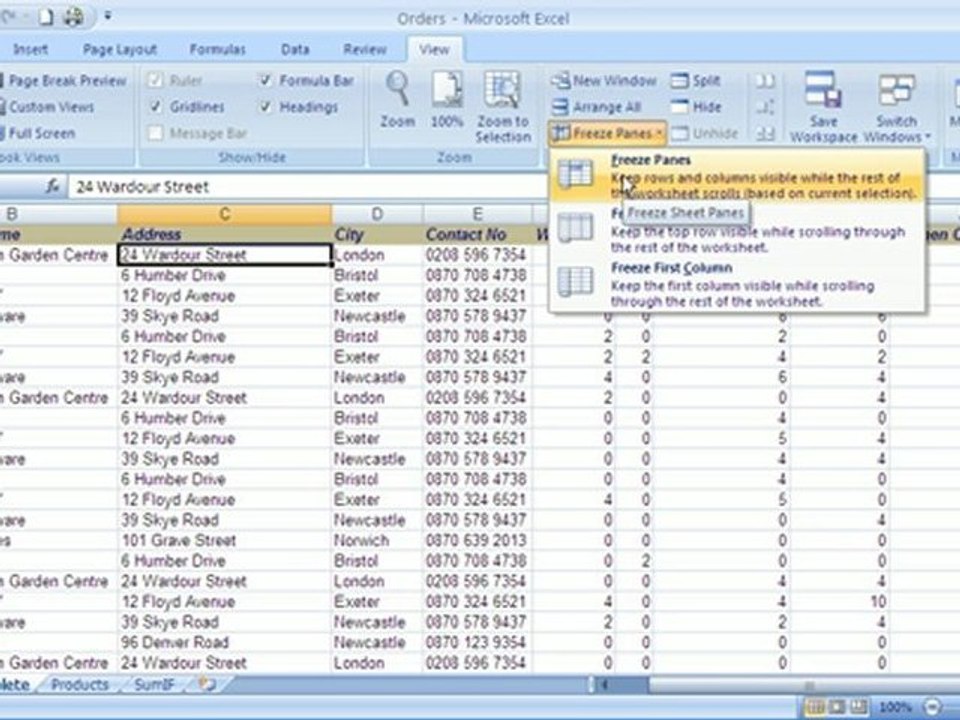Image resolution: width=960 pixels, height=720 pixels.
Task: Click the 0870 639 2013 contact cell
Action: tap(478, 541)
